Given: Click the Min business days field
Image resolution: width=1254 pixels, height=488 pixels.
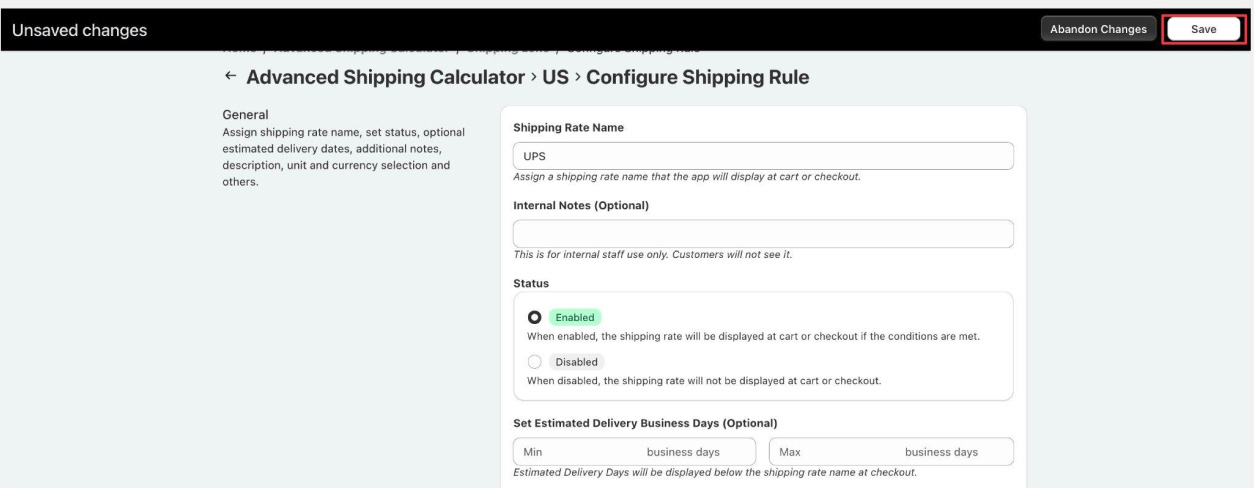Looking at the screenshot, I should pyautogui.click(x=635, y=452).
